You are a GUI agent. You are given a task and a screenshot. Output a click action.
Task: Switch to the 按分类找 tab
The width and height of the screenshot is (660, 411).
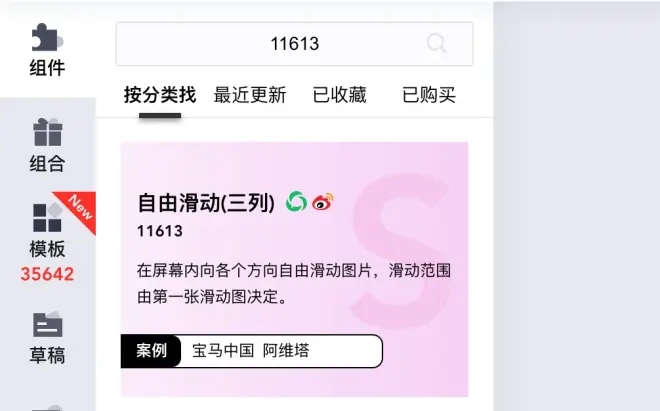[x=160, y=95]
